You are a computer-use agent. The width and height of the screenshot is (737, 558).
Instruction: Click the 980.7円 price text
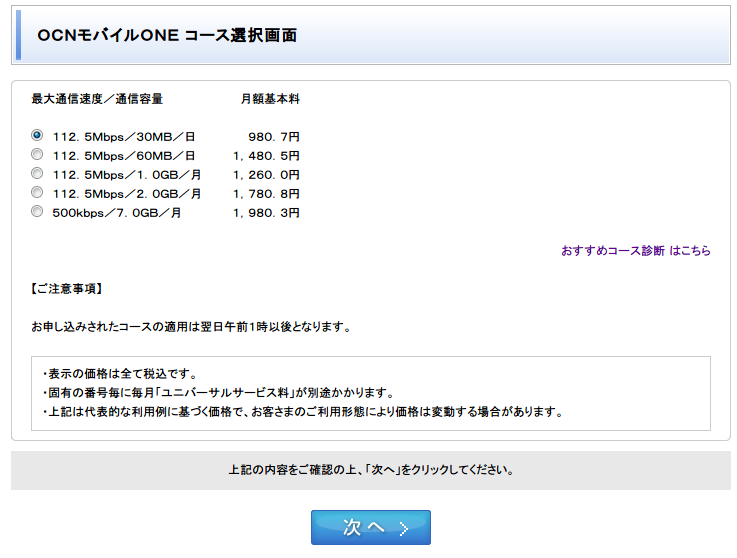click(273, 136)
